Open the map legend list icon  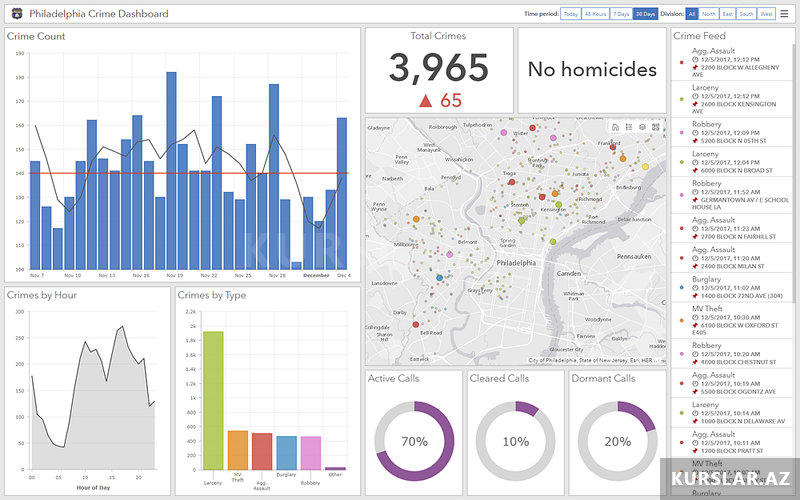point(628,127)
